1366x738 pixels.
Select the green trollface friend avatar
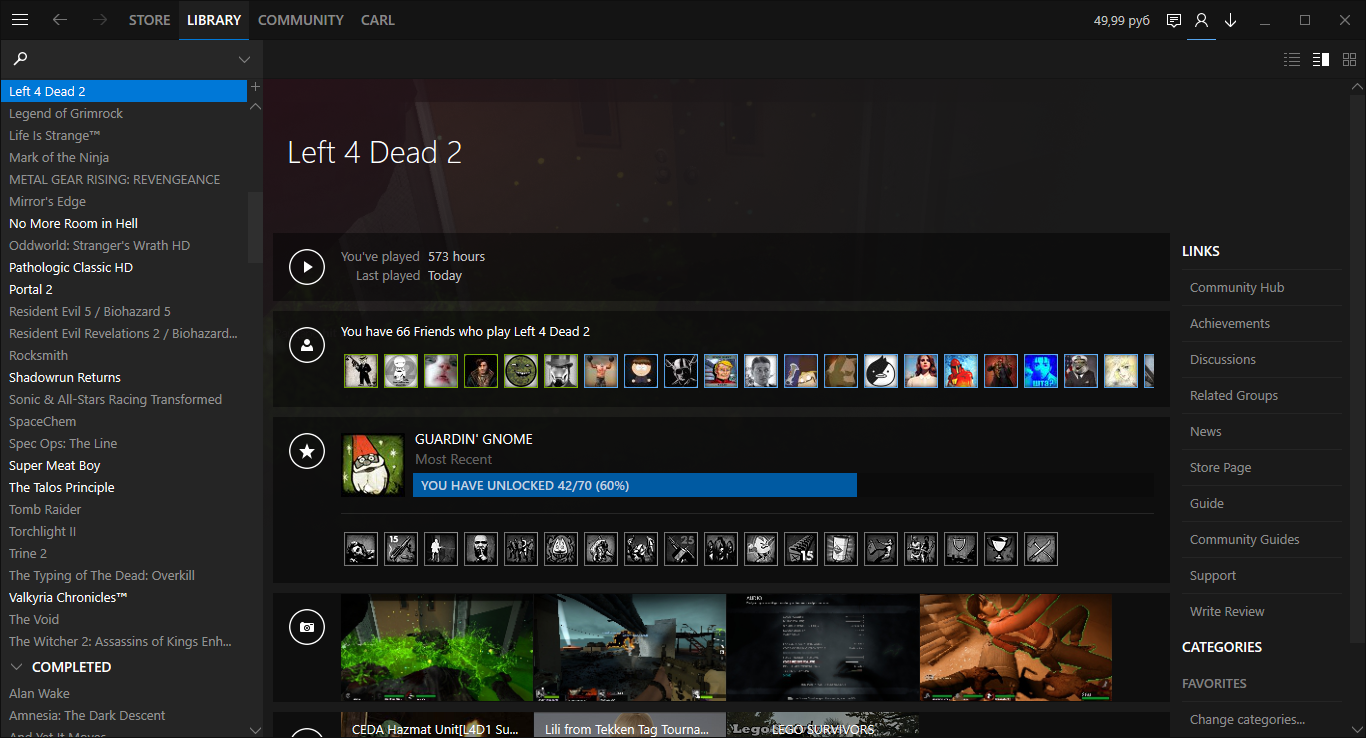[x=521, y=371]
